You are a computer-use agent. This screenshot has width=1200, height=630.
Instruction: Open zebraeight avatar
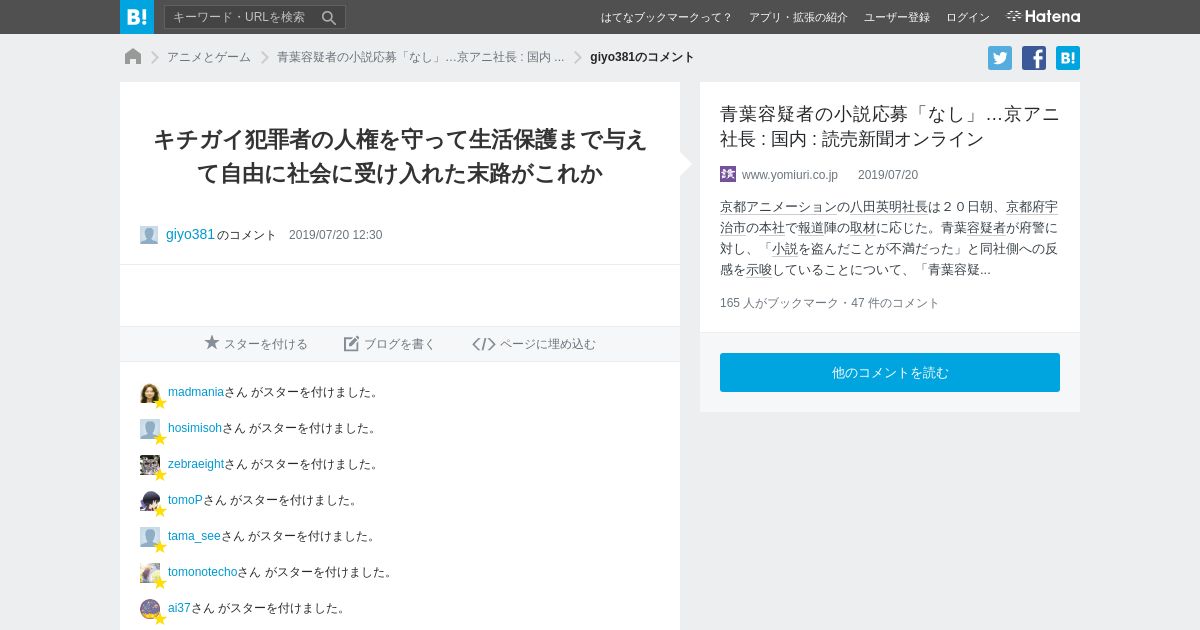click(x=150, y=465)
